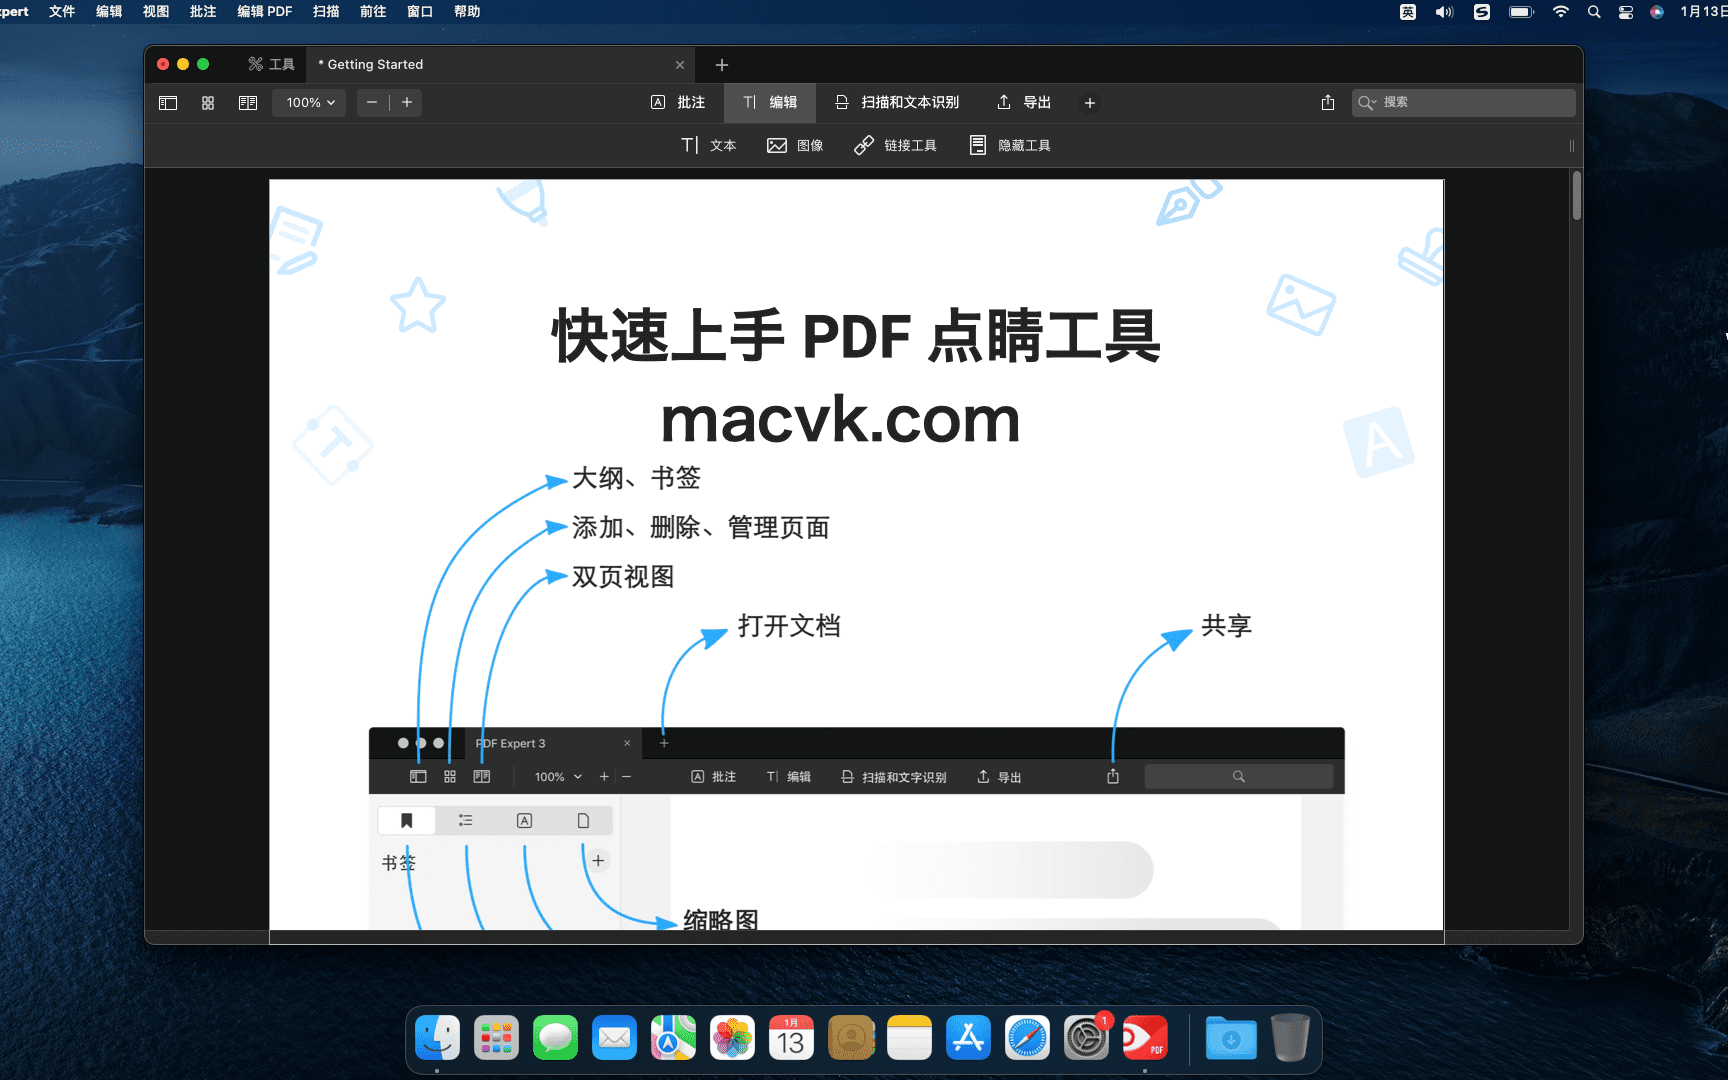Open the Downloads folder in the Dock
This screenshot has height=1080, width=1728.
tap(1231, 1038)
